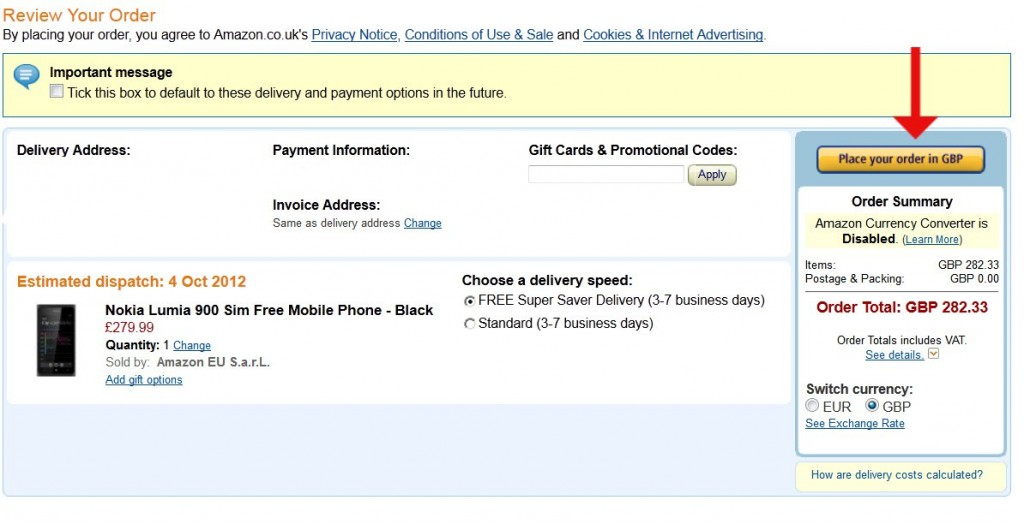1024x524 pixels.
Task: Open the Privacy Notice link
Action: tap(354, 35)
